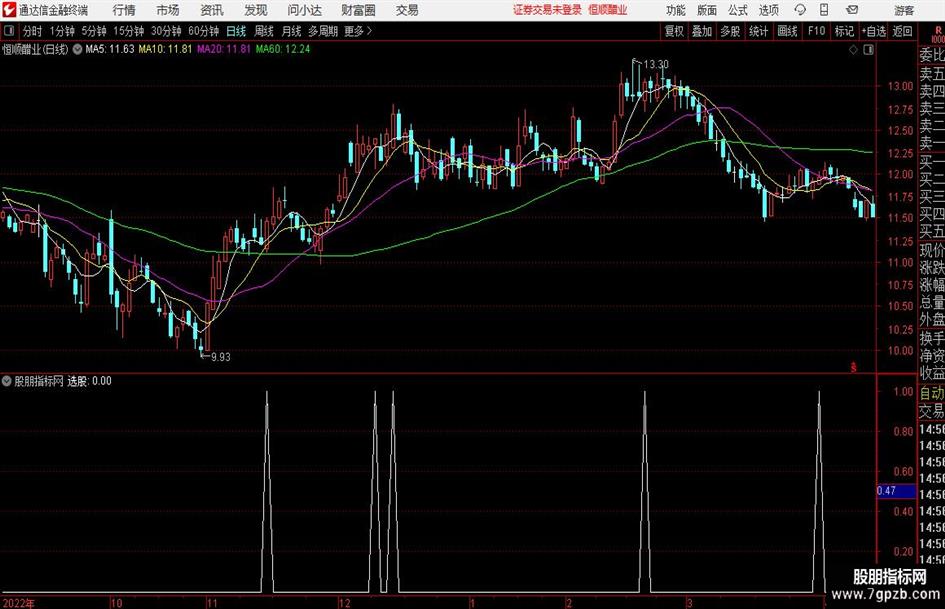Click the MA20: 11.81 label

224,49
